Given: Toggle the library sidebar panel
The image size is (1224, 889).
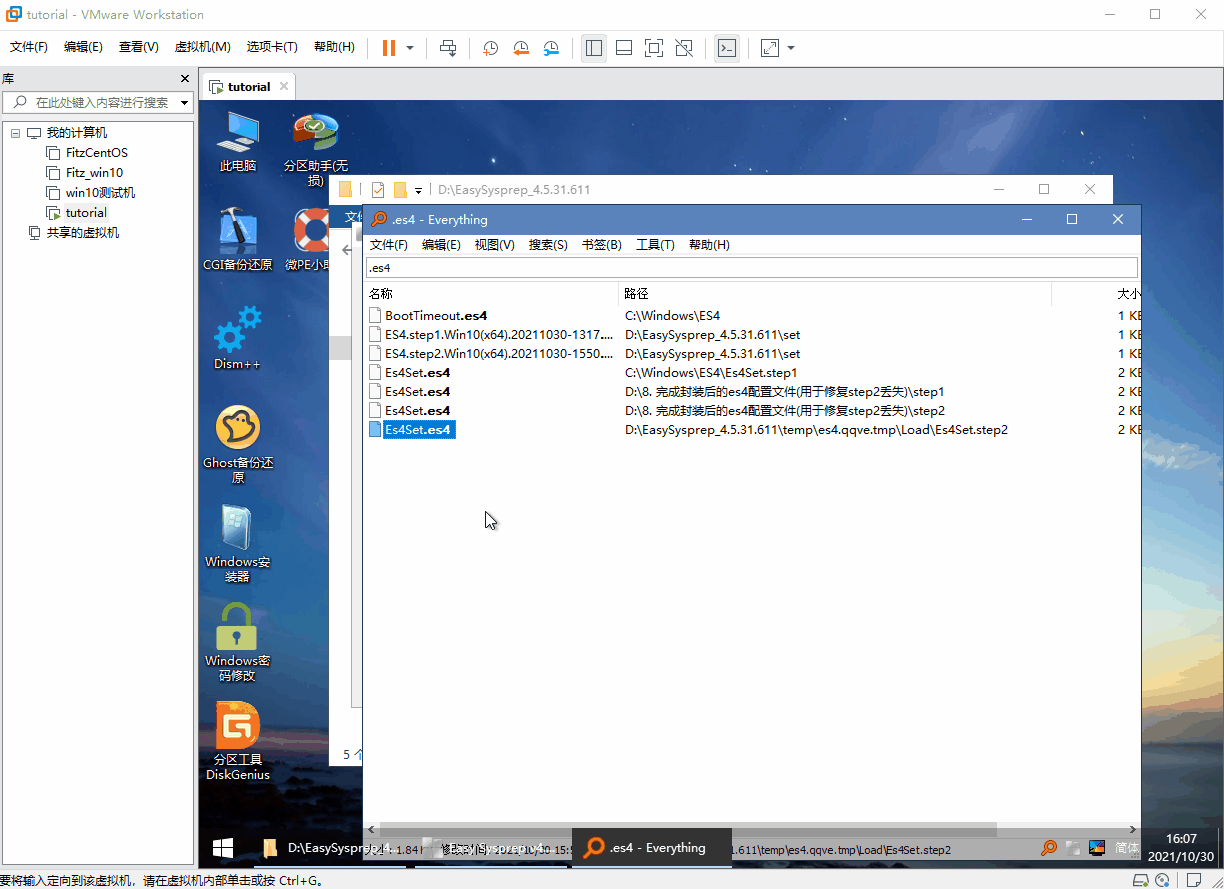Looking at the screenshot, I should pos(594,48).
